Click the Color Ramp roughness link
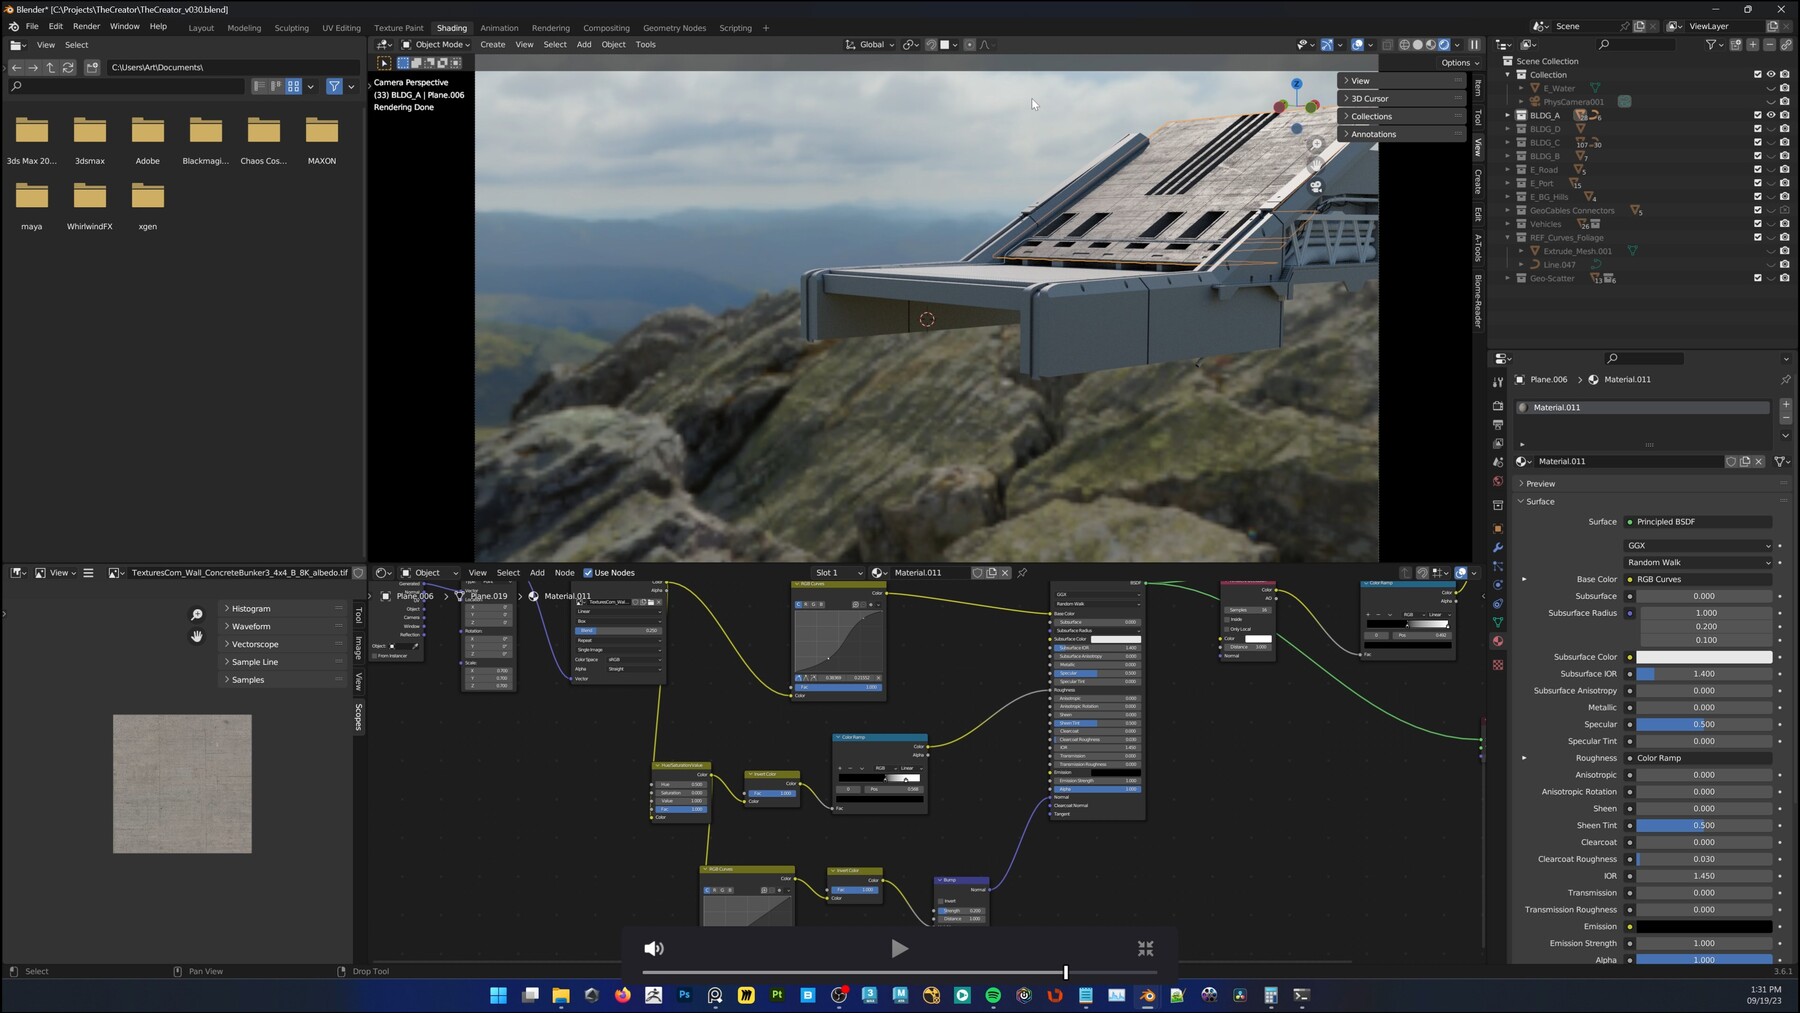 pos(1698,758)
